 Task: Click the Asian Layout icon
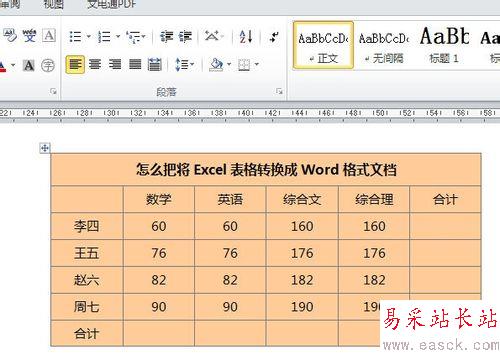tap(212, 36)
